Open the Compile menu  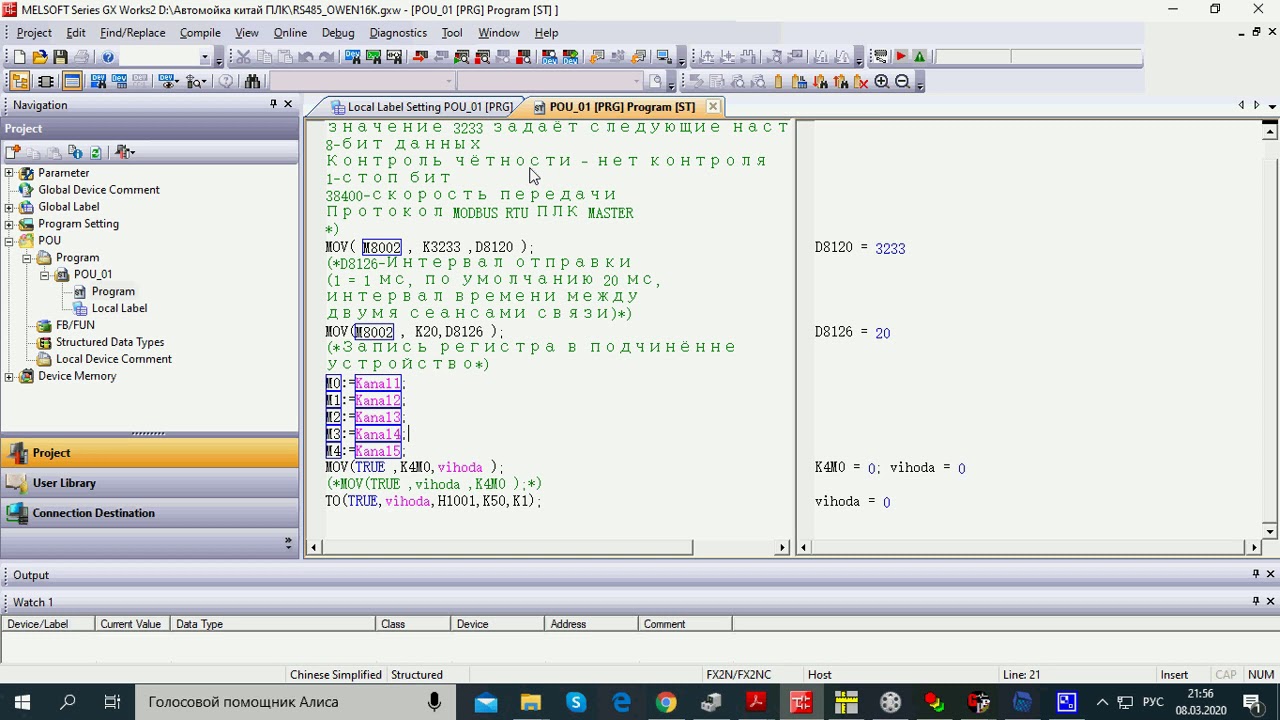[200, 33]
